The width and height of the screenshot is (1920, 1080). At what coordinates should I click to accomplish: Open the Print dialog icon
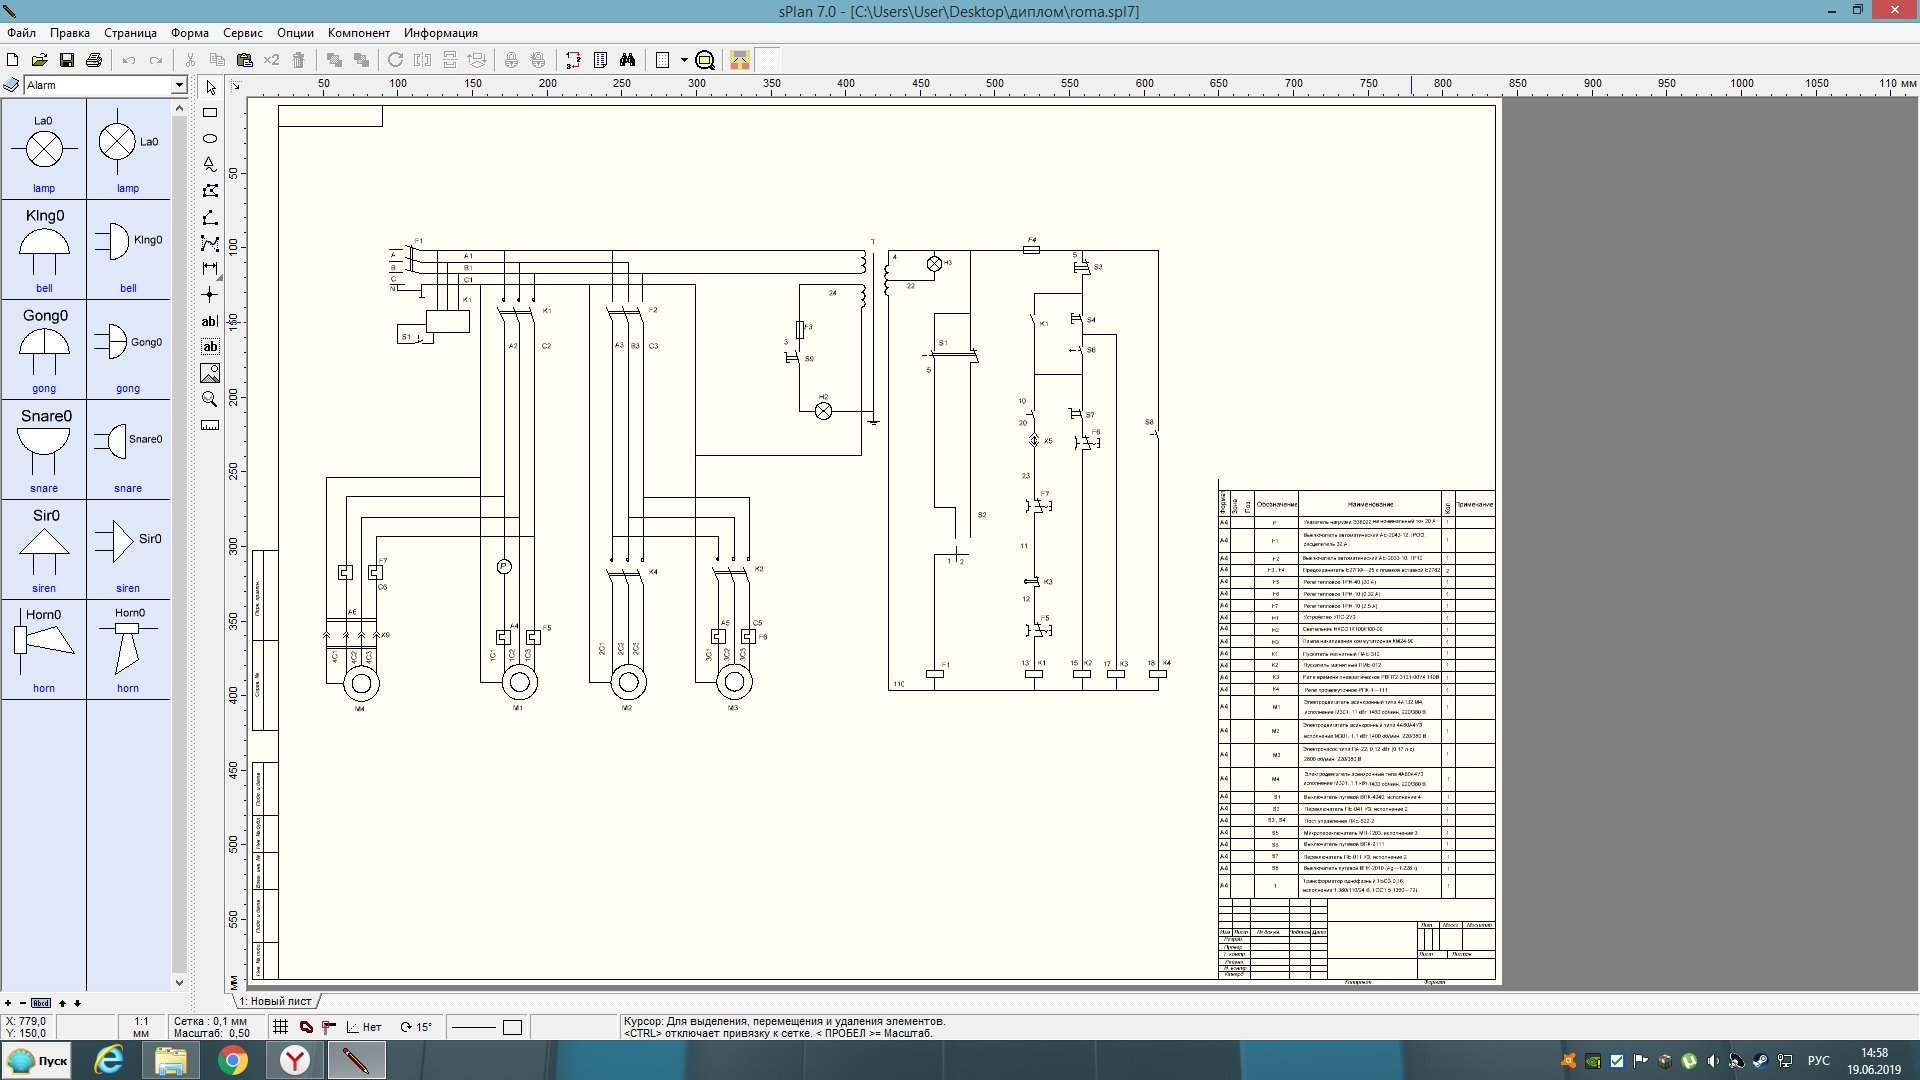coord(94,60)
